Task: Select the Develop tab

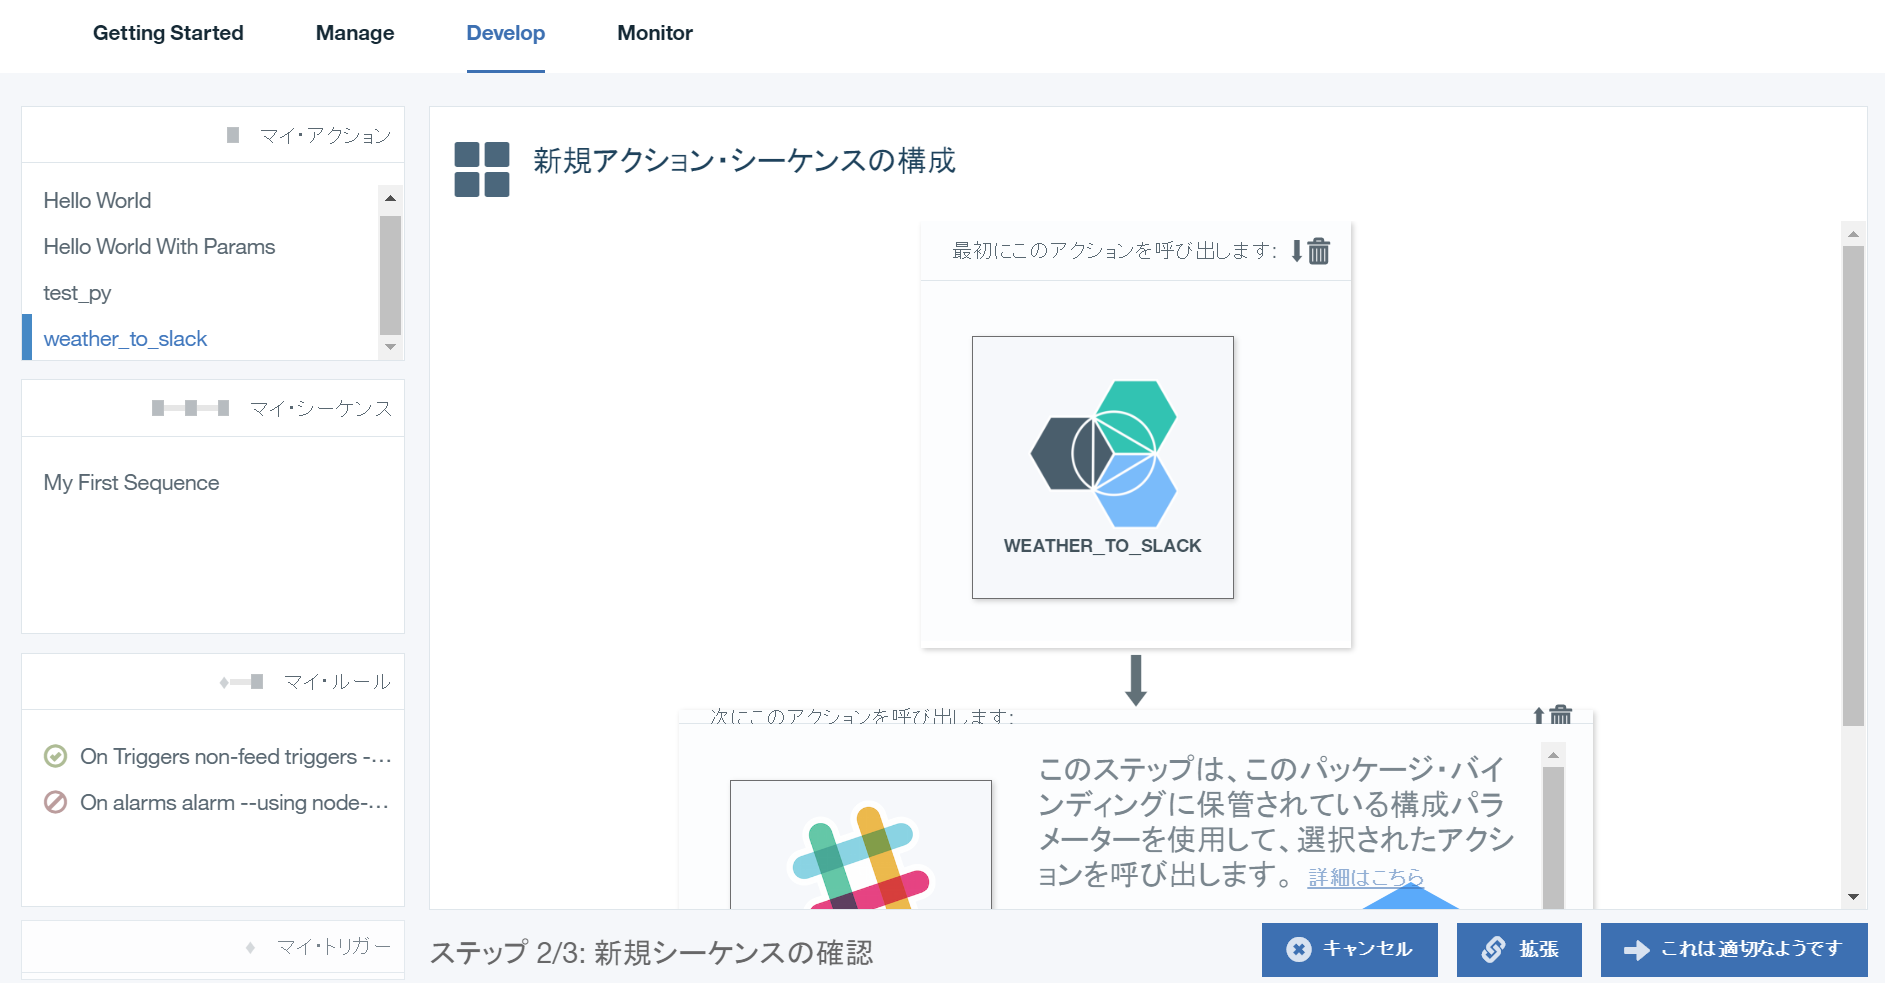Action: pyautogui.click(x=506, y=33)
